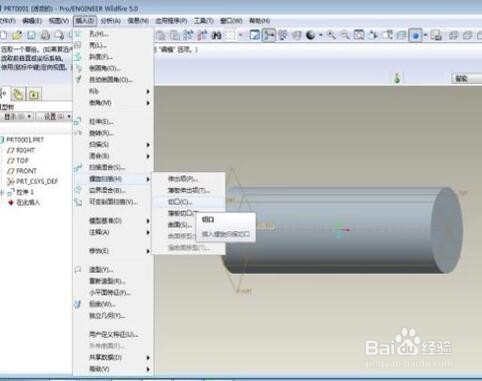
Task: Choose 壳(L) shell in Insert menu
Action: click(x=113, y=45)
